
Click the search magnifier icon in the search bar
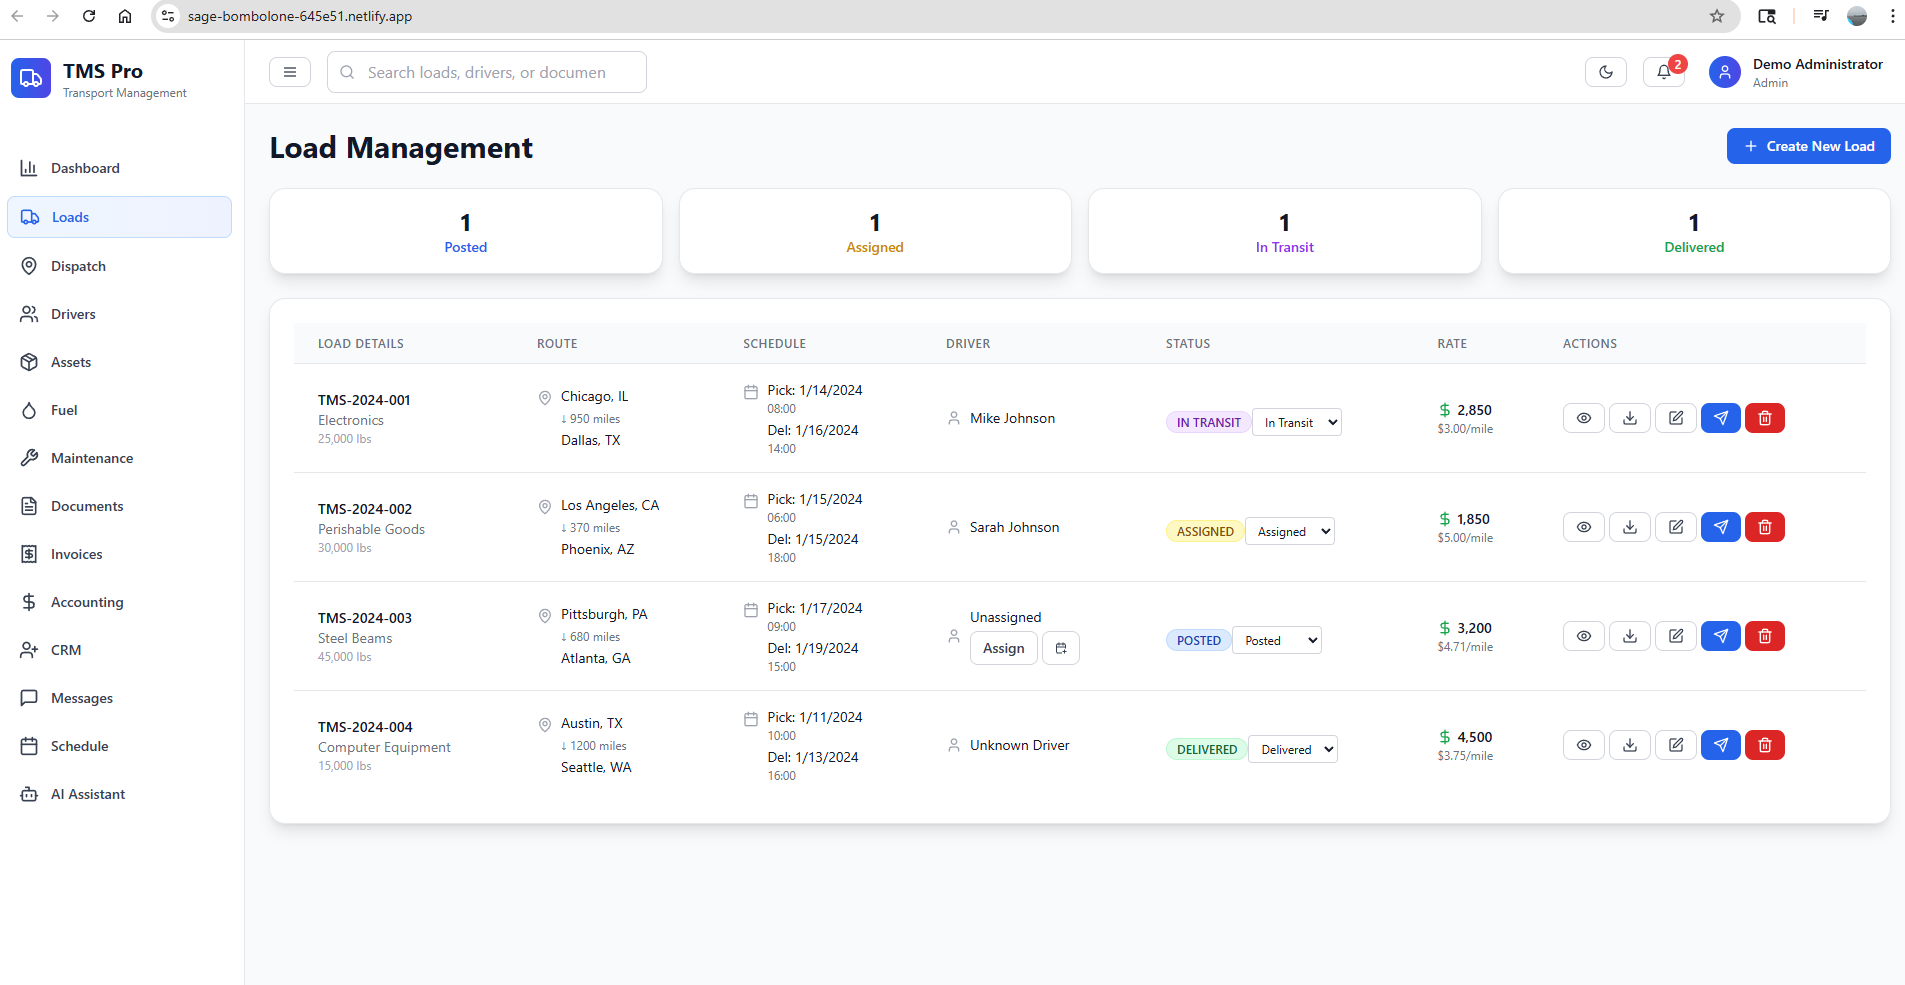(346, 71)
